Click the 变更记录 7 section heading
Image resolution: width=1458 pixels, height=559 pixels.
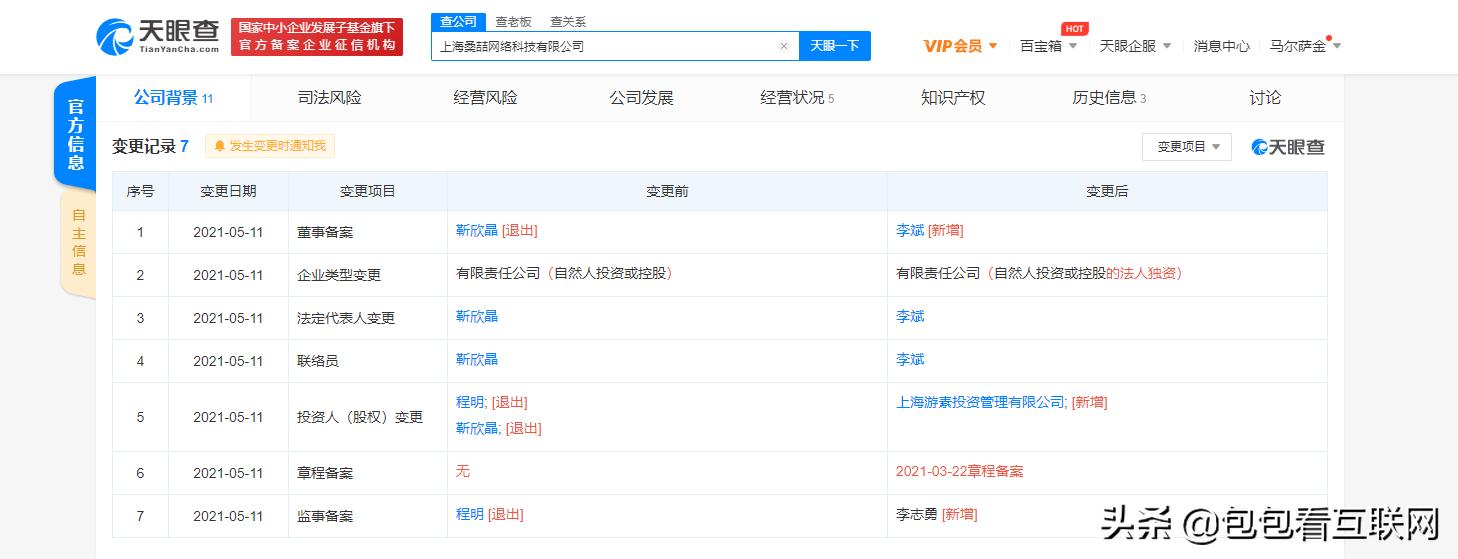(x=150, y=146)
